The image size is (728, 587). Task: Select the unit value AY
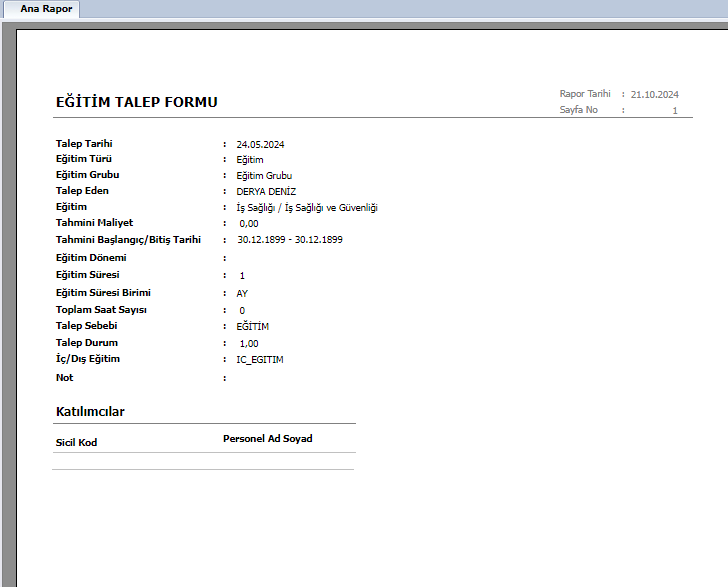pos(242,294)
